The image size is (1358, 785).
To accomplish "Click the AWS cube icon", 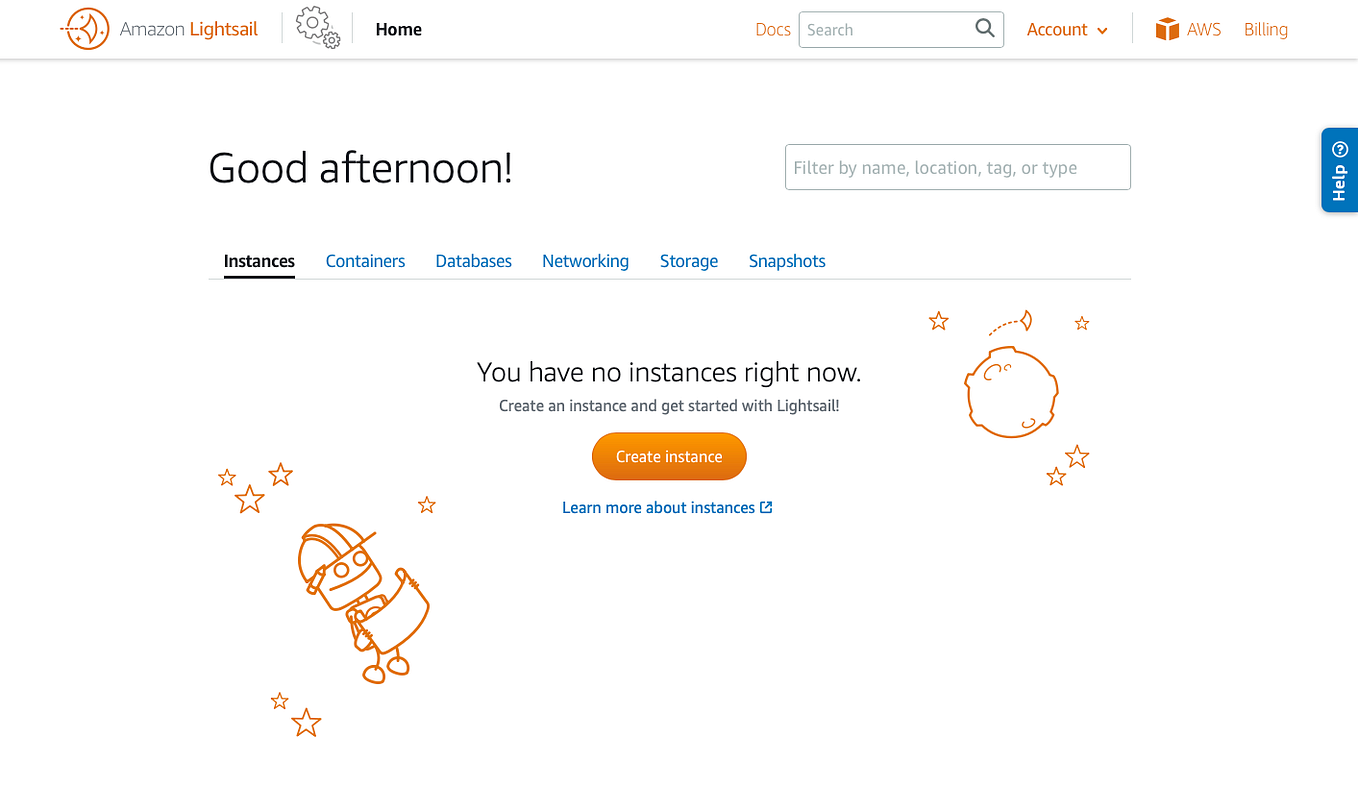I will click(x=1167, y=29).
